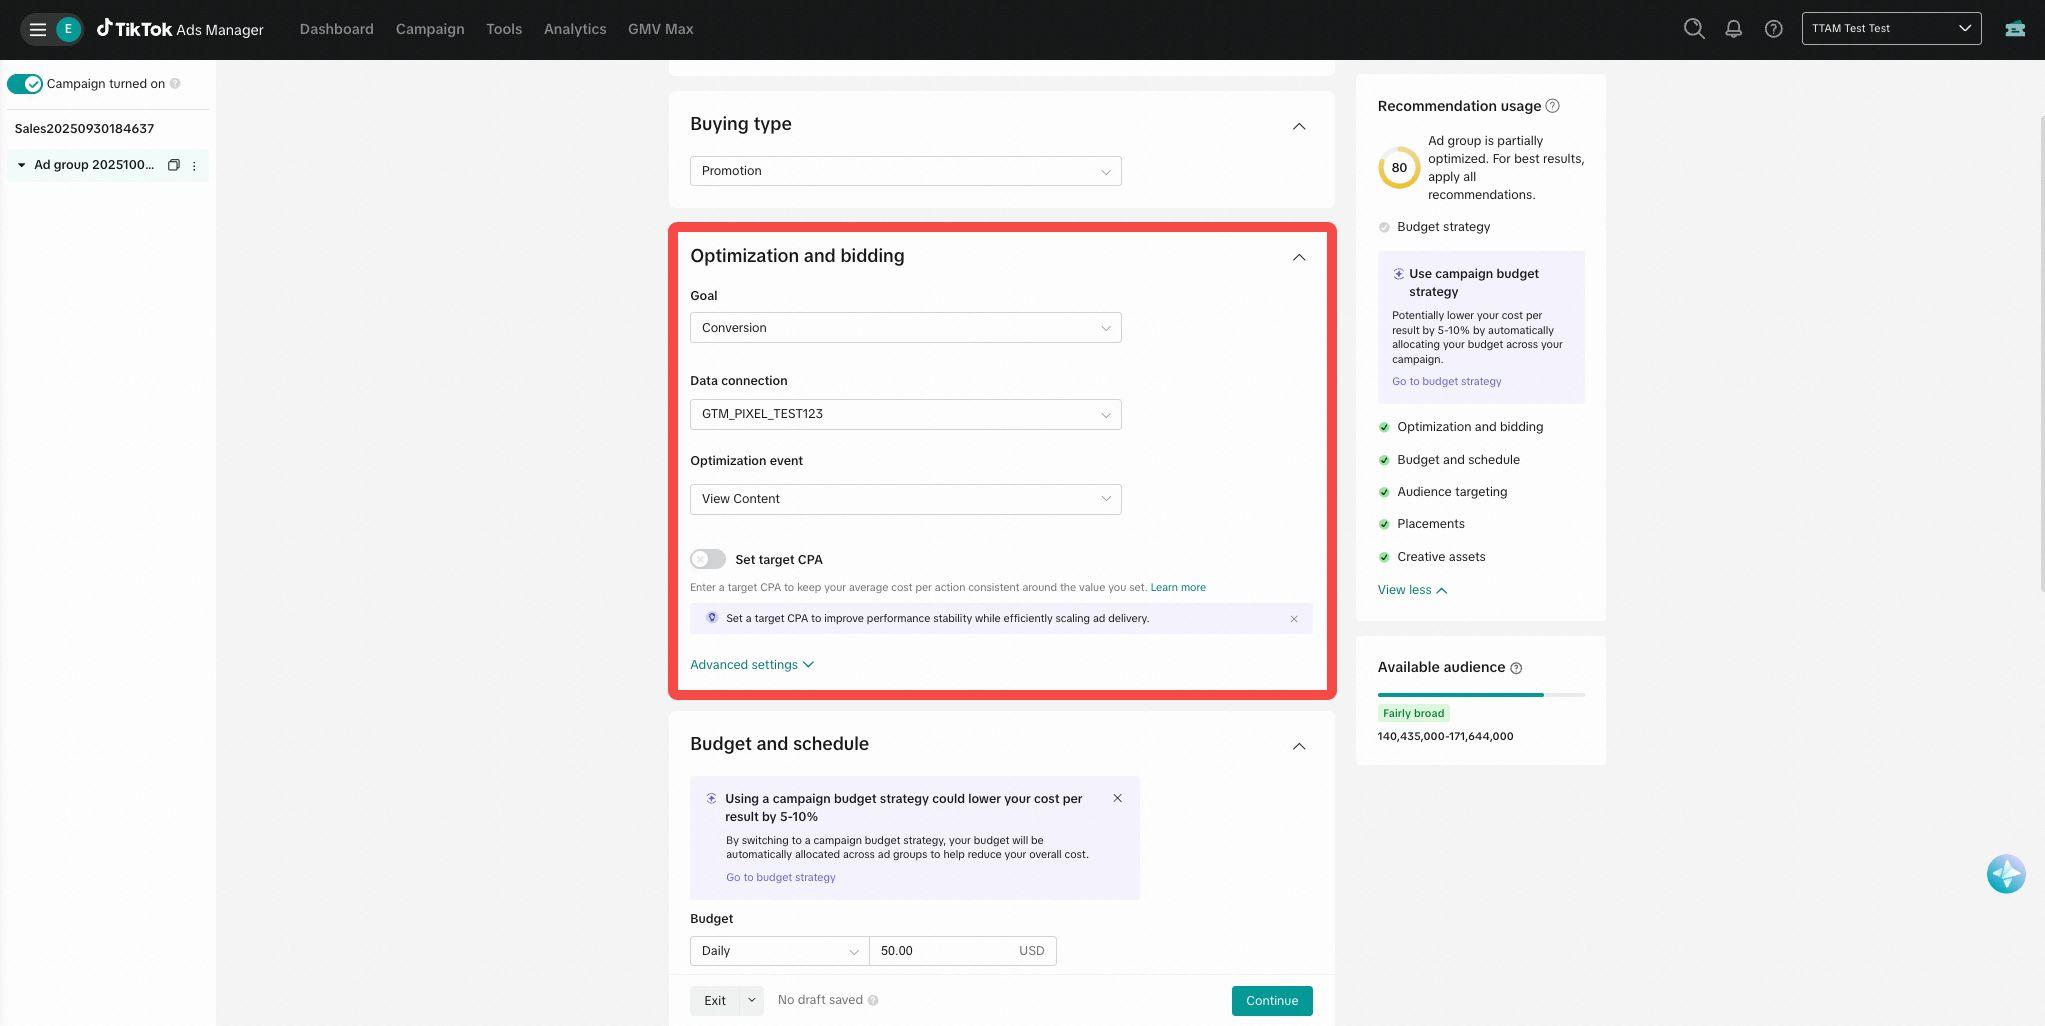Viewport: 2045px width, 1026px height.
Task: Open the Optimization event dropdown
Action: (905, 499)
